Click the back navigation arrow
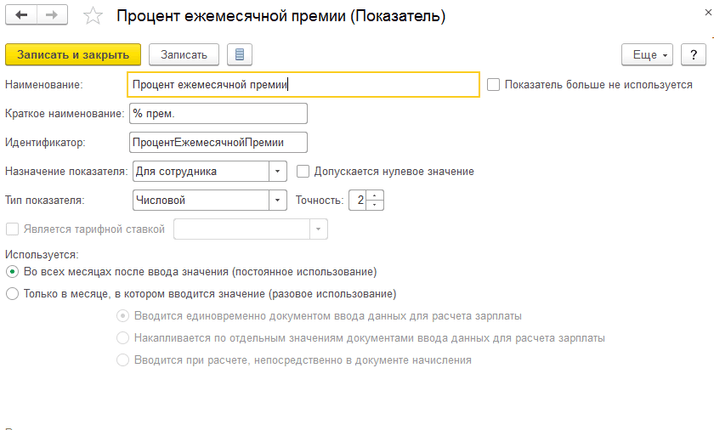Screen dimensions: 714x430 (x=21, y=16)
